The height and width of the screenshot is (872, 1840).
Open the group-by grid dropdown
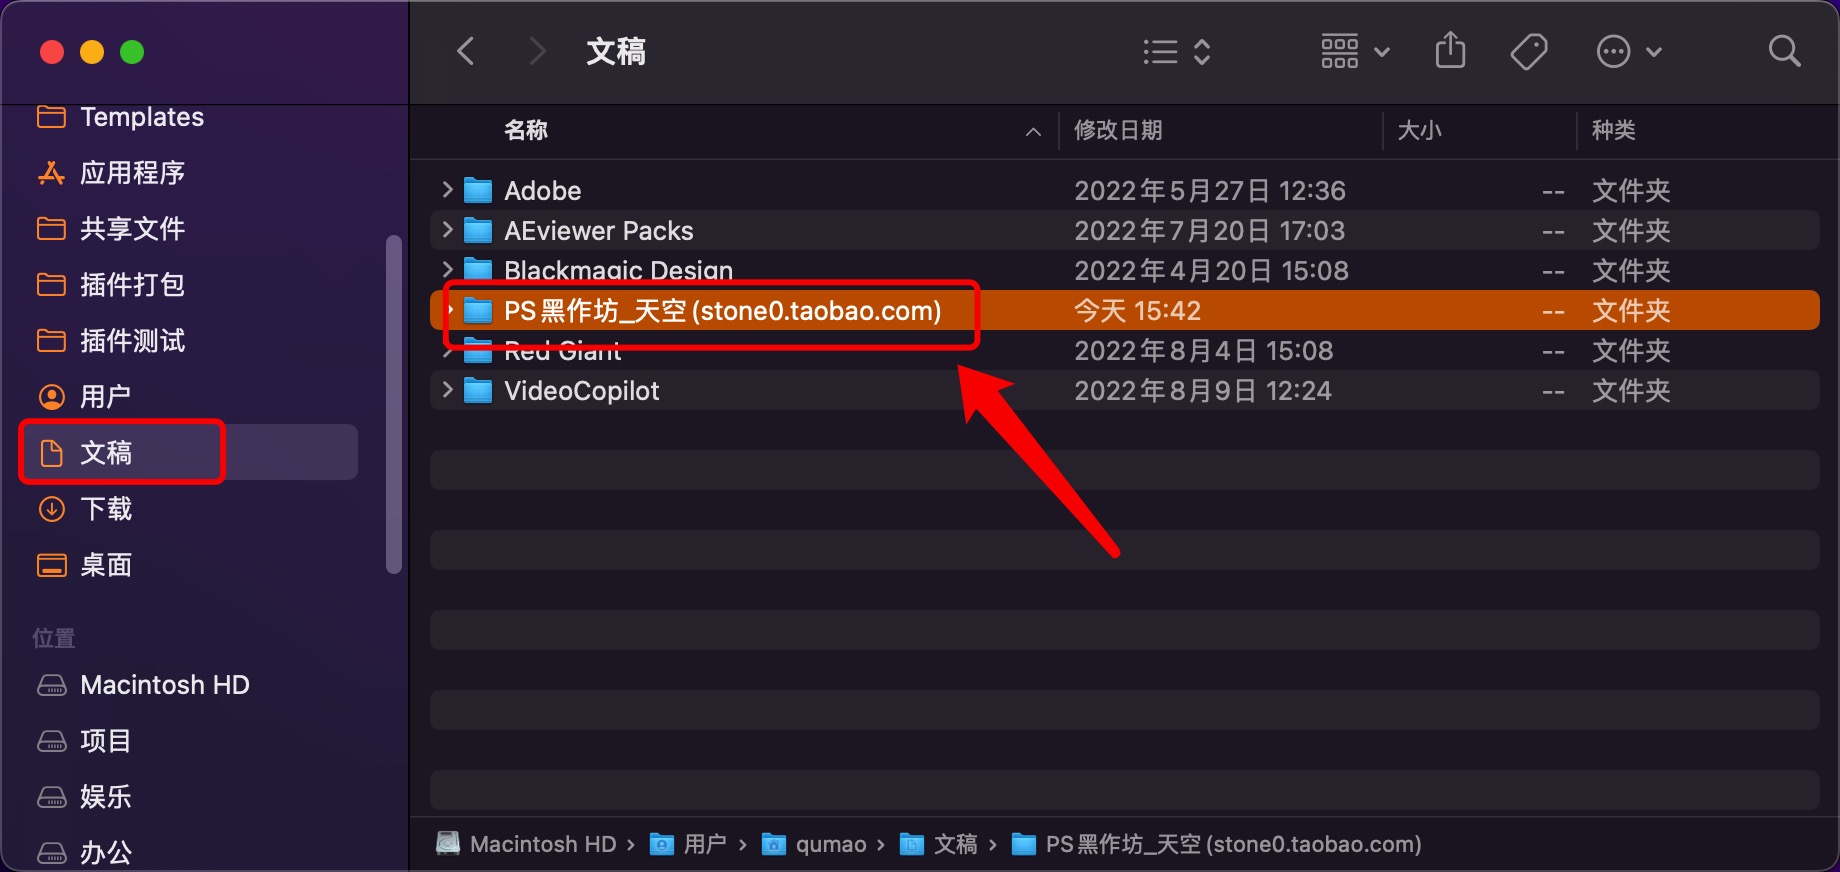1355,51
